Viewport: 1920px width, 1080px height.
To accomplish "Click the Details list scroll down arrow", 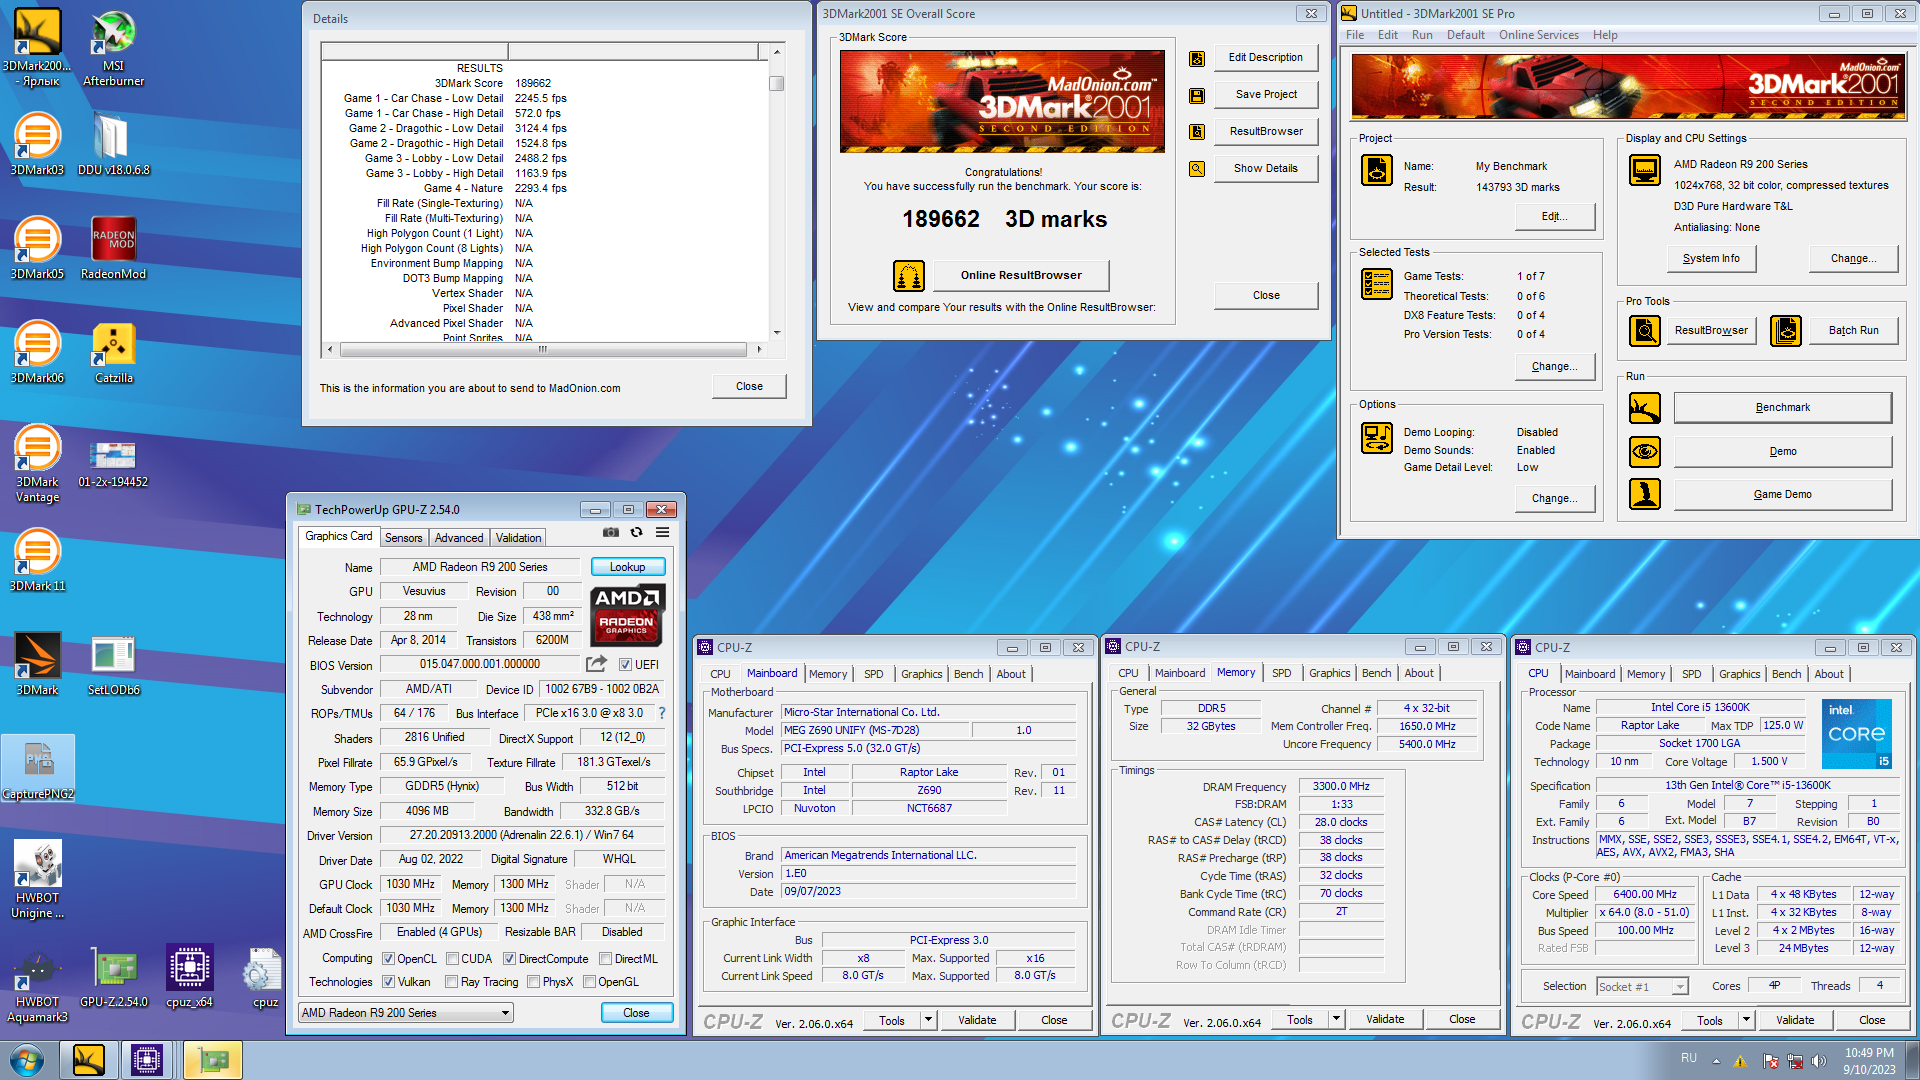I will [776, 332].
